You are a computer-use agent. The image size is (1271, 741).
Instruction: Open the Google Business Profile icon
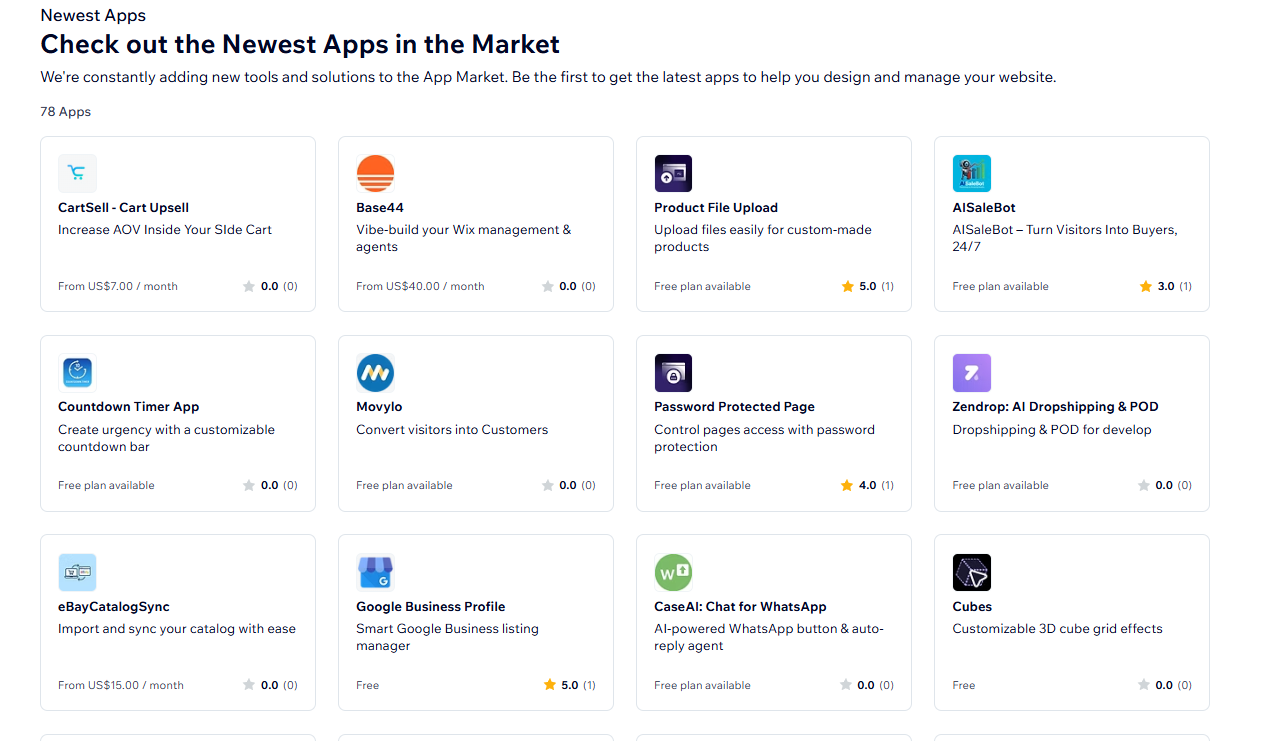click(x=376, y=572)
